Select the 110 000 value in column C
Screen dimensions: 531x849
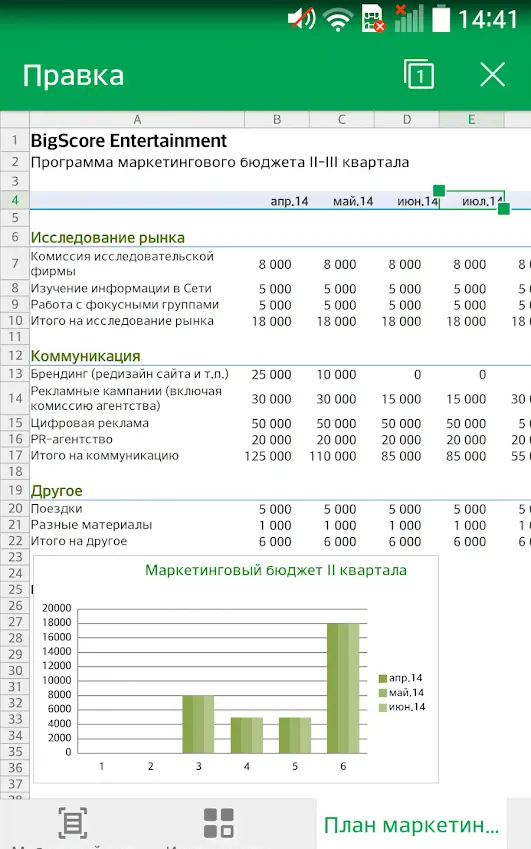tap(332, 456)
